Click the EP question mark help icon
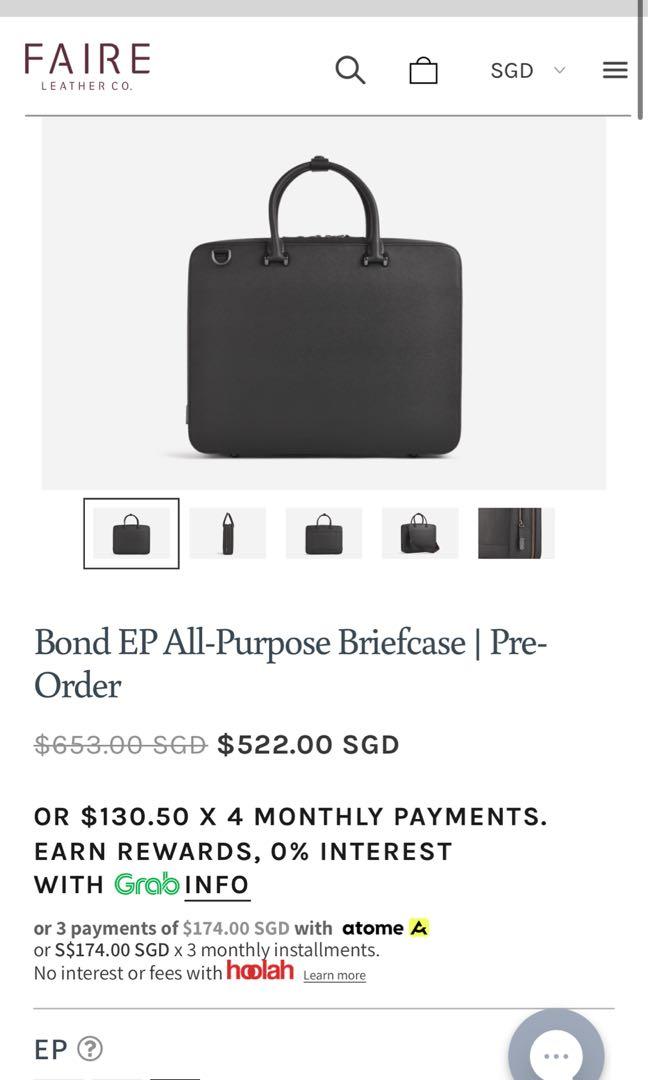The height and width of the screenshot is (1080, 648). (x=88, y=1050)
